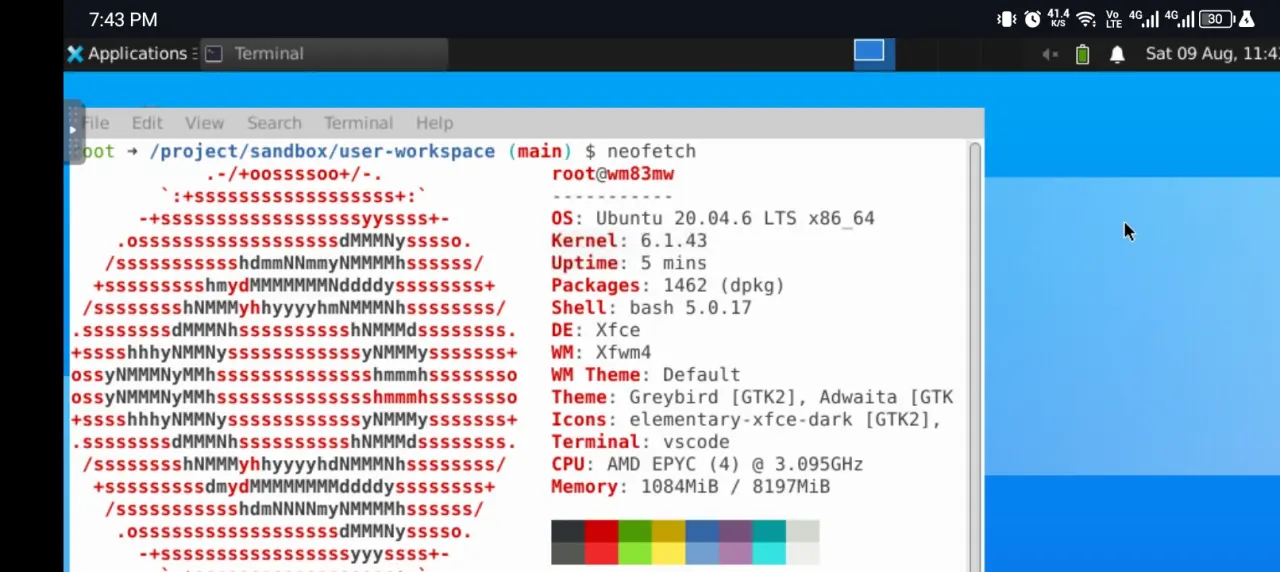Viewport: 1280px width, 572px height.
Task: Click the 'Shell: bash 5.0.17' line
Action: [651, 308]
